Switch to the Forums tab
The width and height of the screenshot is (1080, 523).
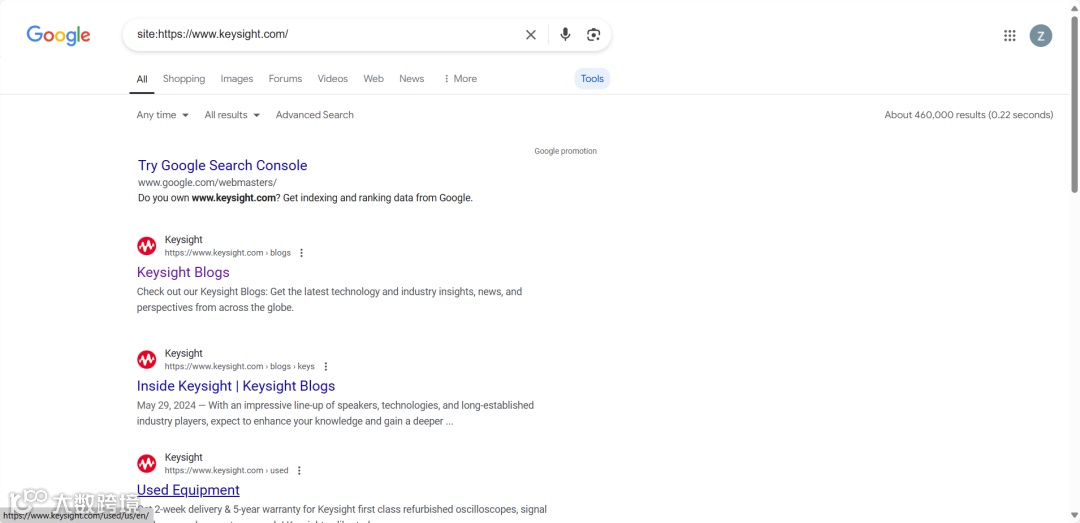click(285, 79)
